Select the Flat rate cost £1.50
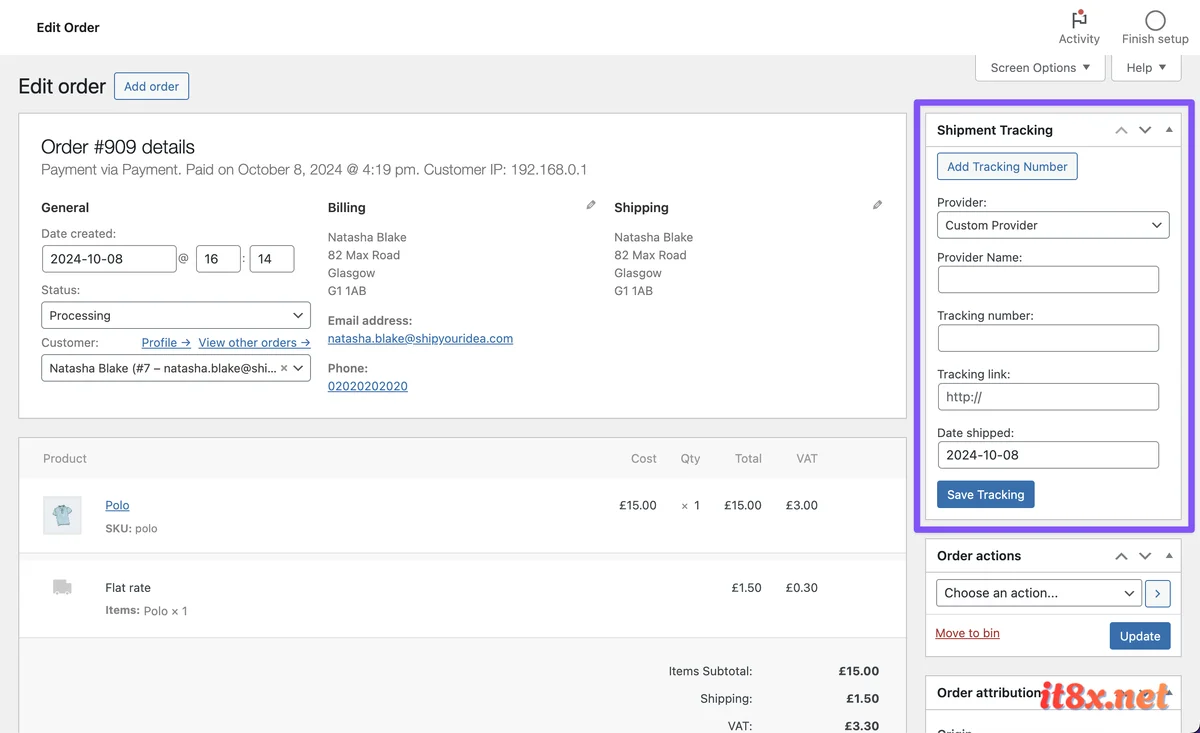The width and height of the screenshot is (1200, 733). [747, 588]
